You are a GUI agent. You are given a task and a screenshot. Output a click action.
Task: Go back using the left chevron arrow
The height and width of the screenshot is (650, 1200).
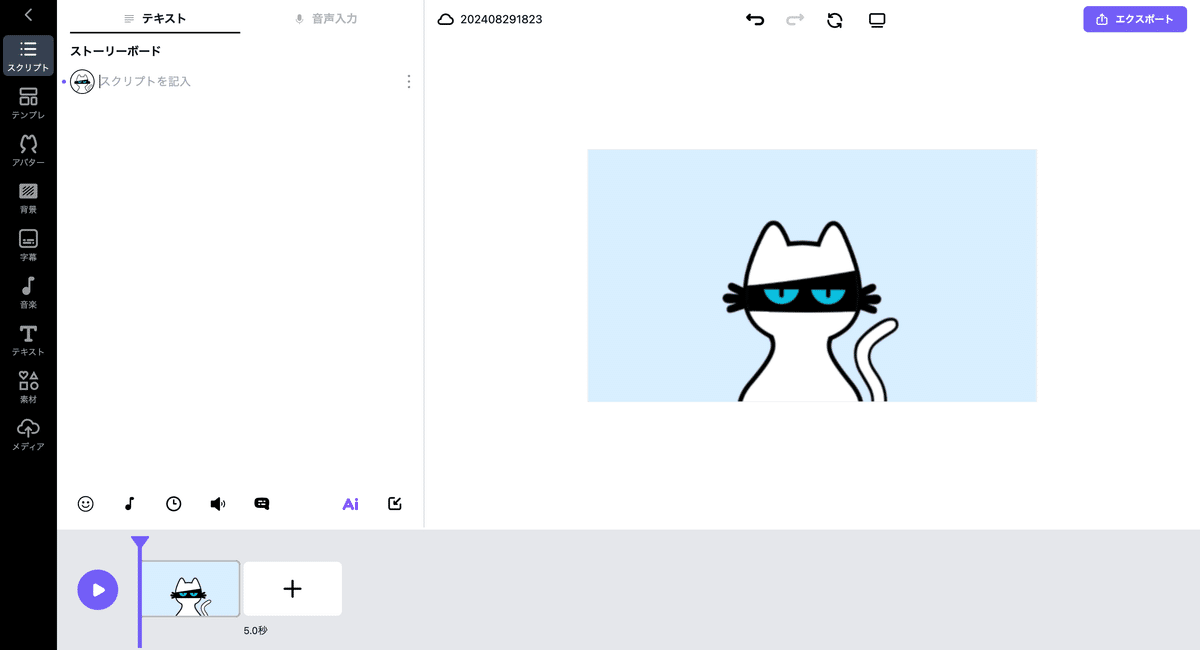(28, 15)
